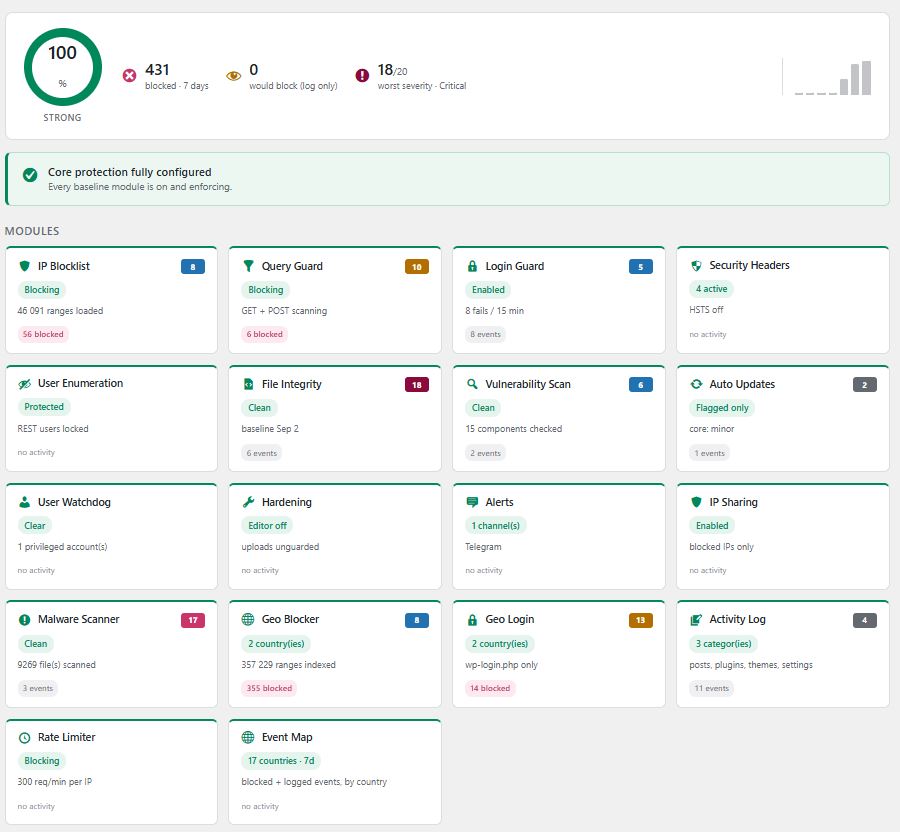Click the Vulnerability Scan magnifier icon

click(472, 384)
